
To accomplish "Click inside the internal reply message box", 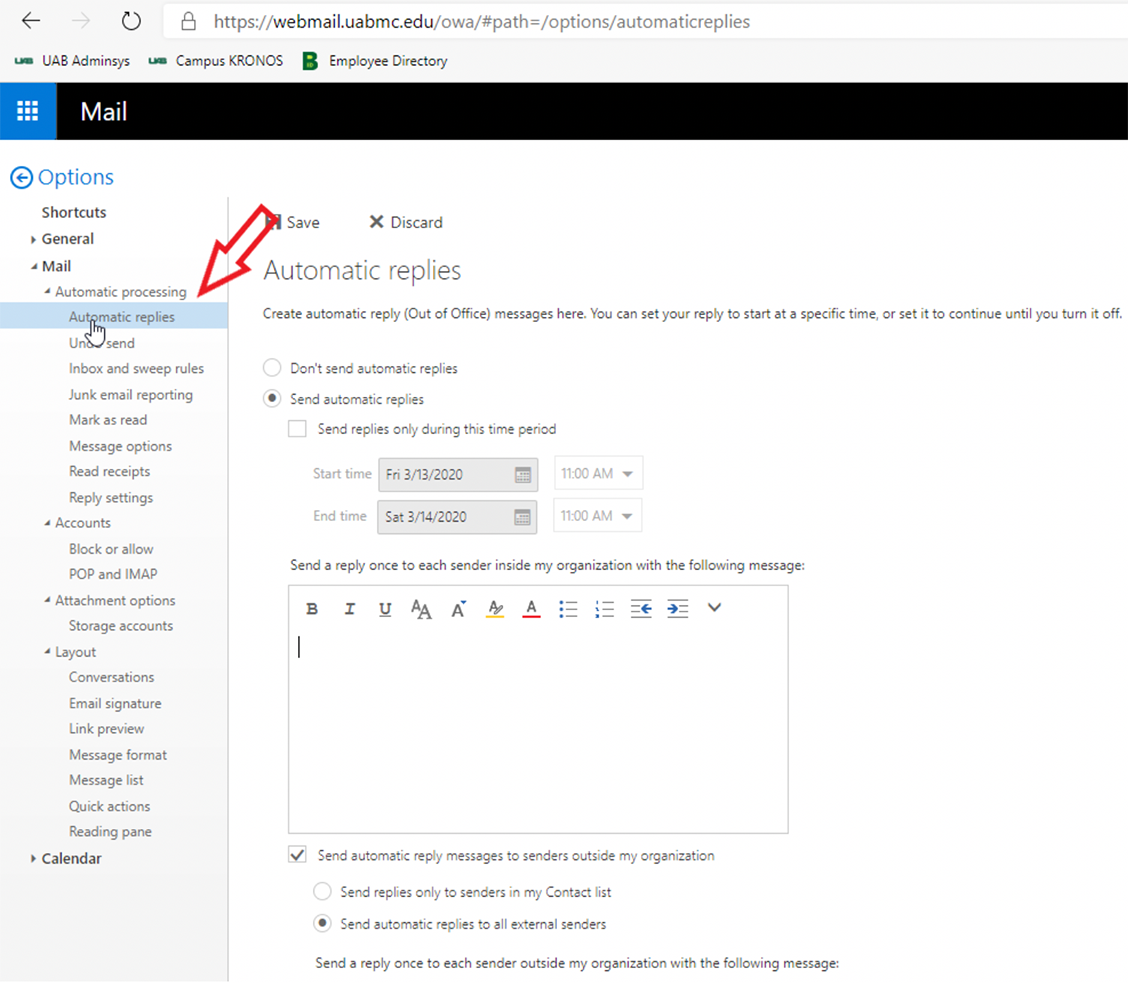I will [x=538, y=728].
